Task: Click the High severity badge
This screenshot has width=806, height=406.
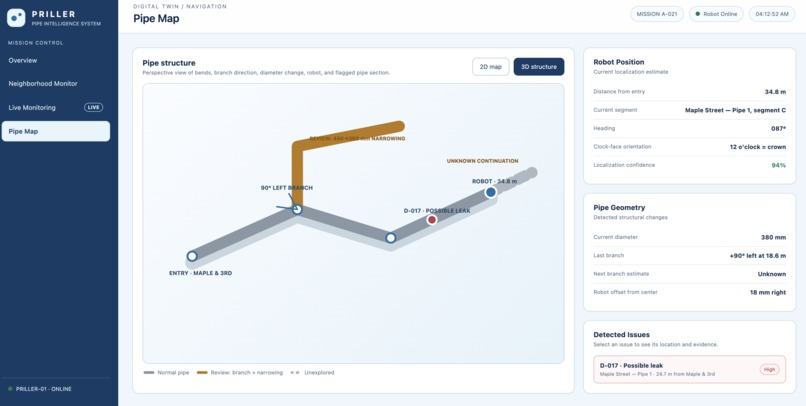Action: (x=770, y=370)
